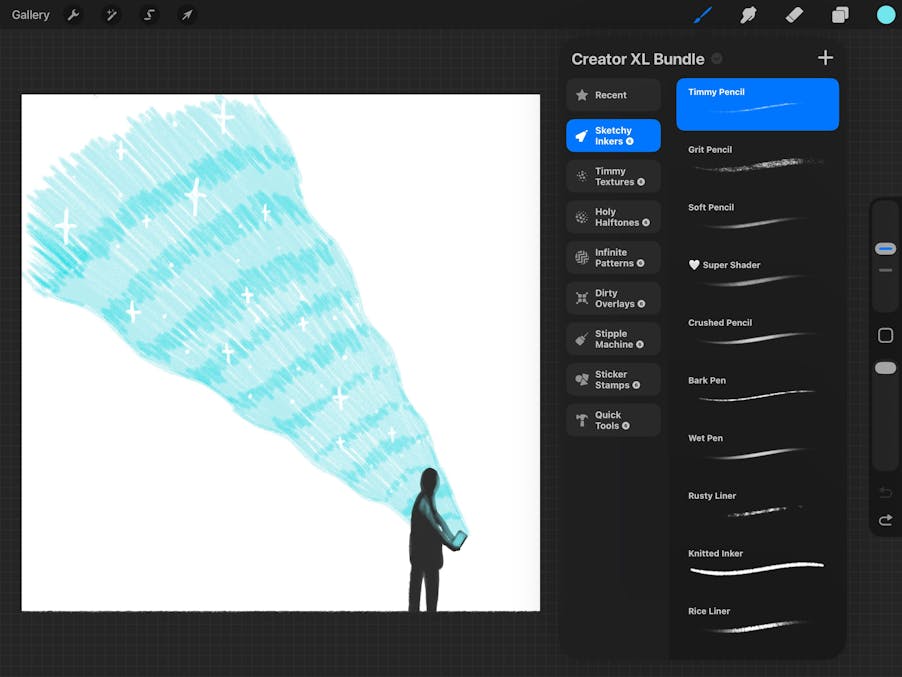
Task: Select the Selection S-shaped tool
Action: pyautogui.click(x=149, y=15)
